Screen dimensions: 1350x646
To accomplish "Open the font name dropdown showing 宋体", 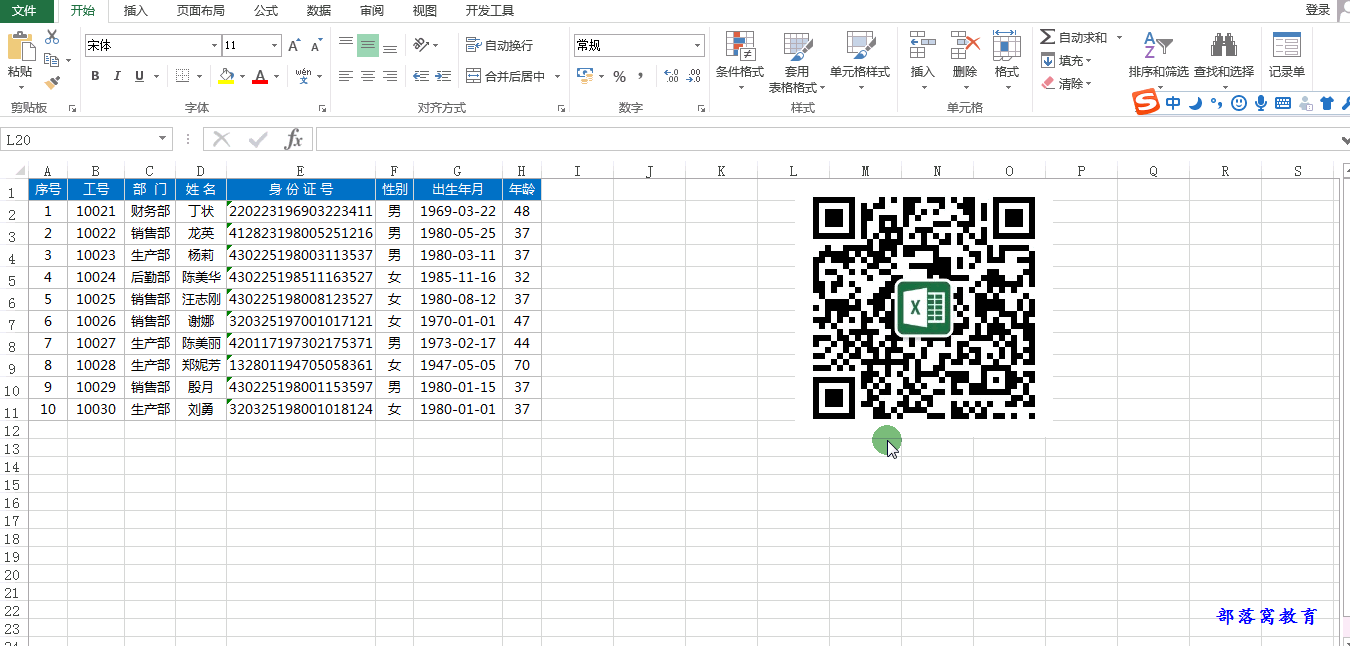I will [214, 45].
